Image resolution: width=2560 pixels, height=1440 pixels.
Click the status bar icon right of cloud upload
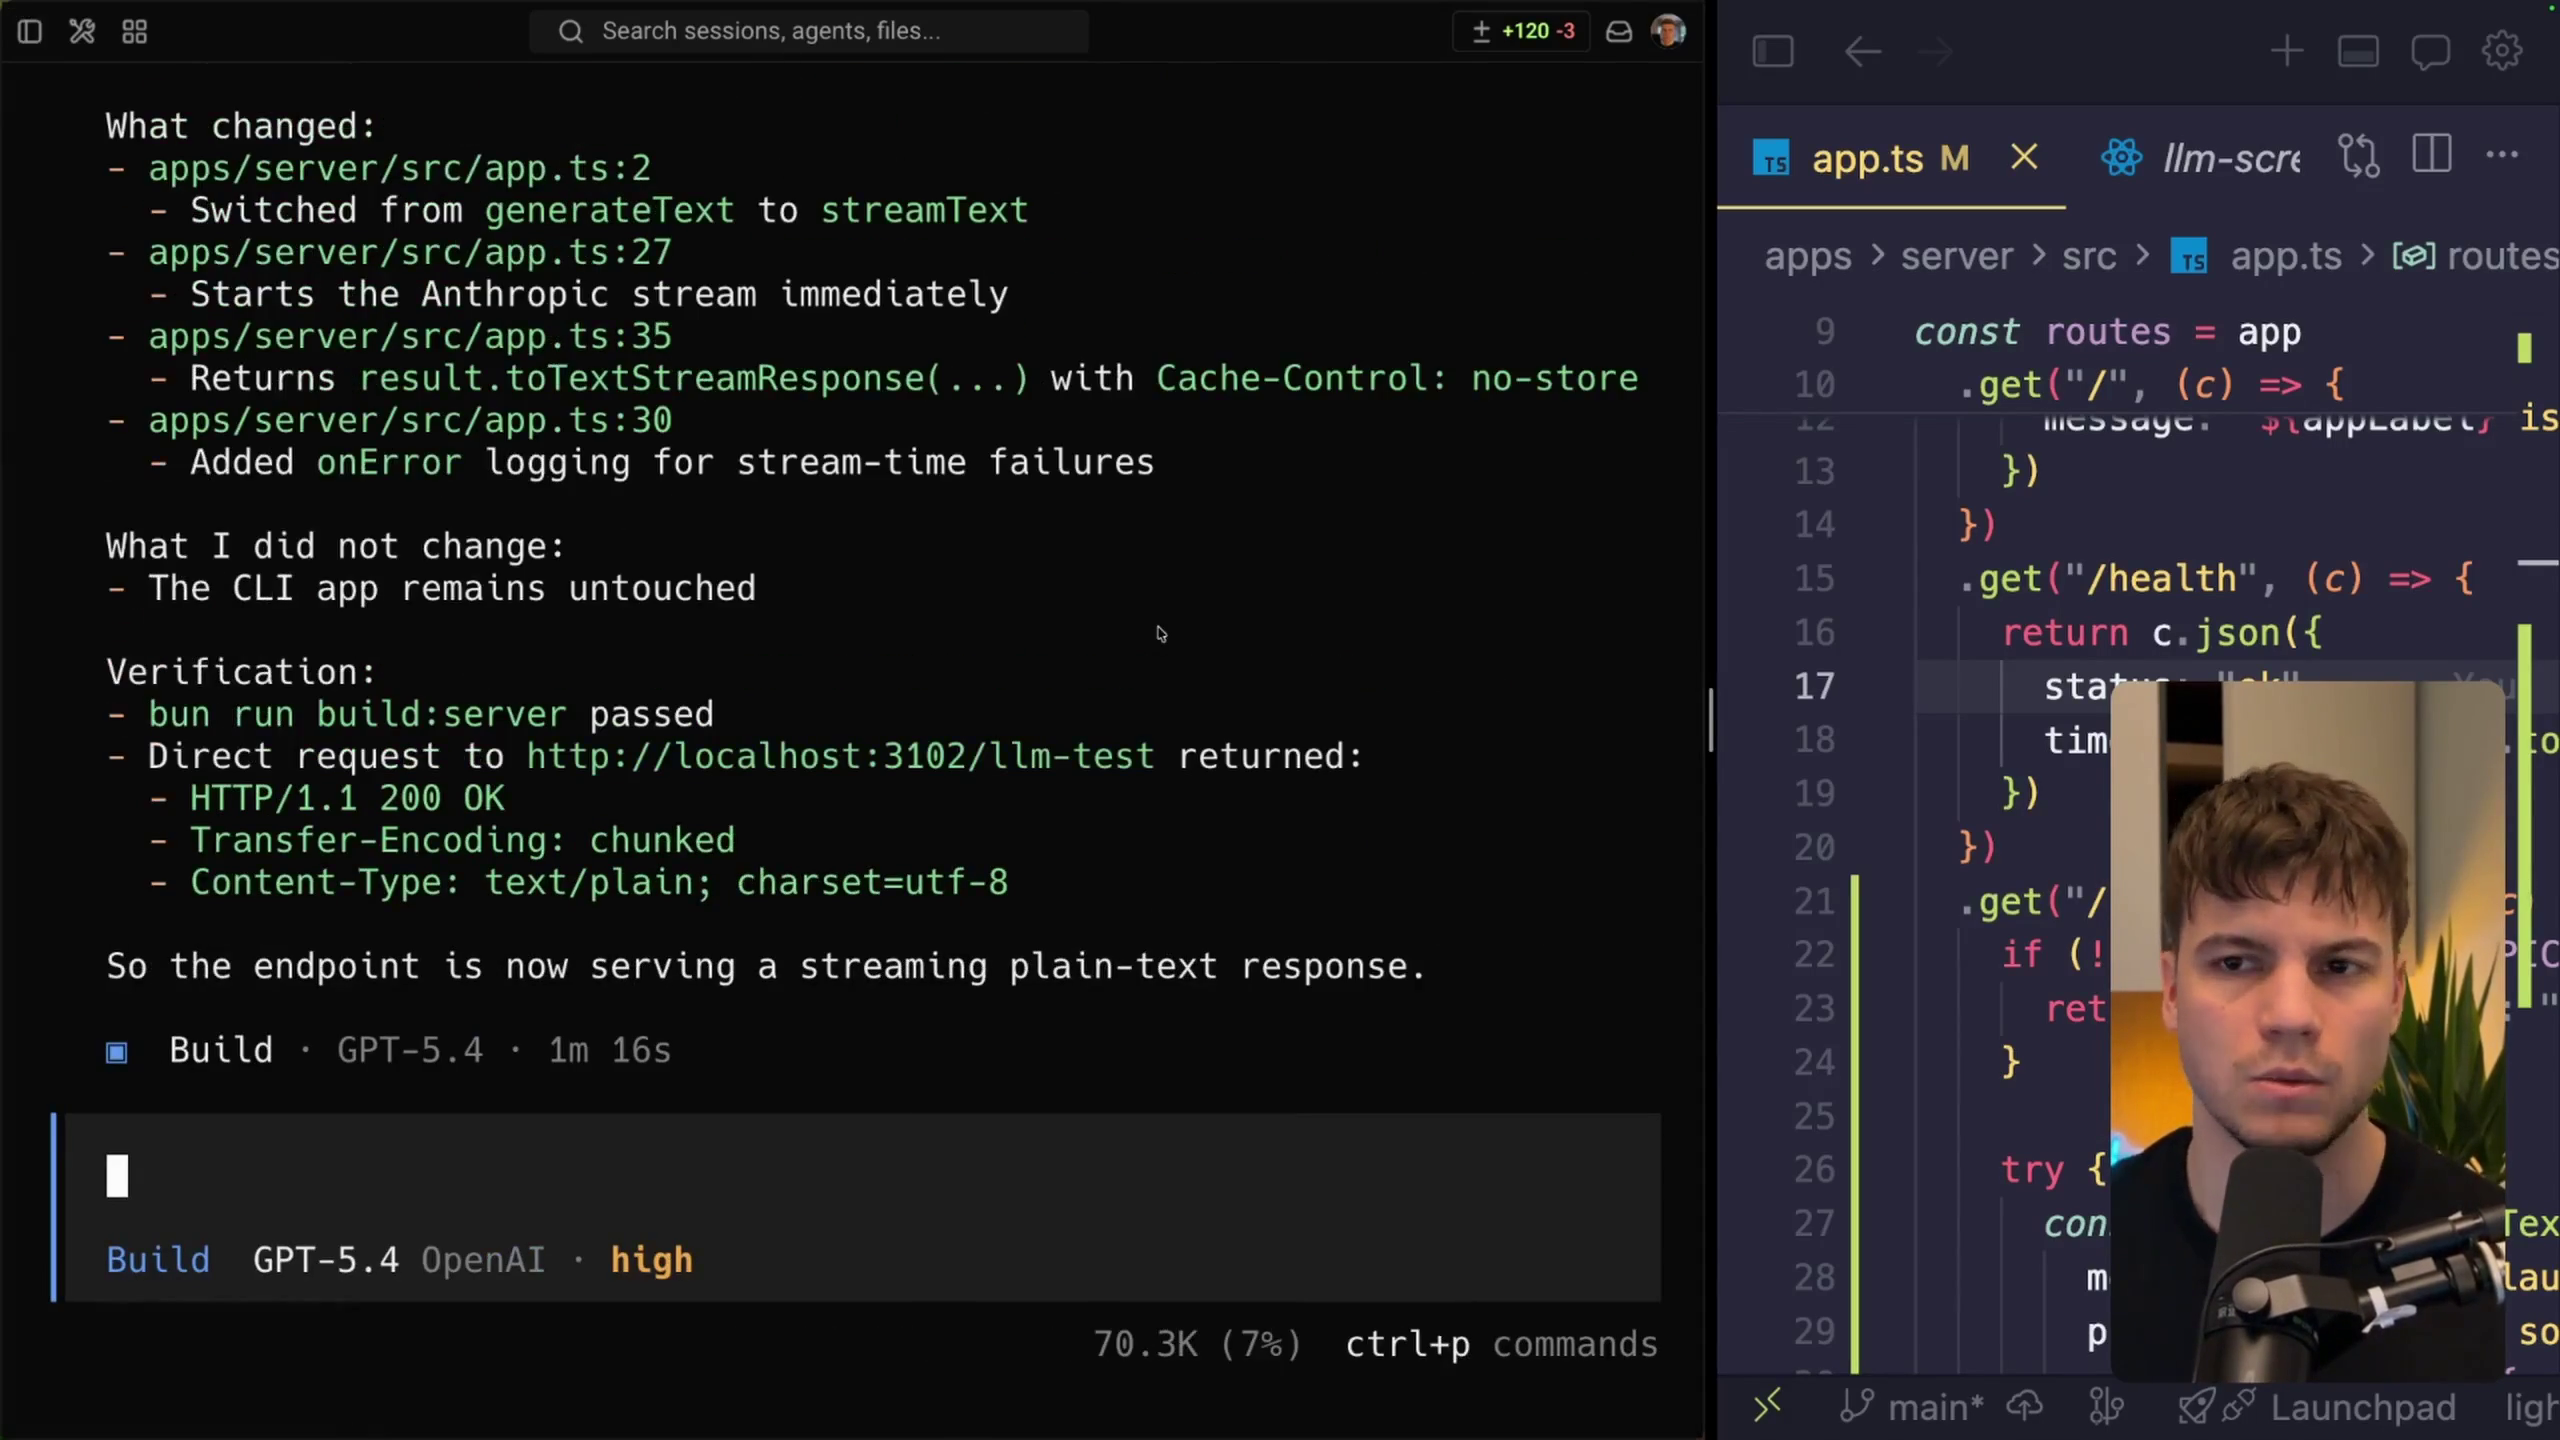2106,1407
